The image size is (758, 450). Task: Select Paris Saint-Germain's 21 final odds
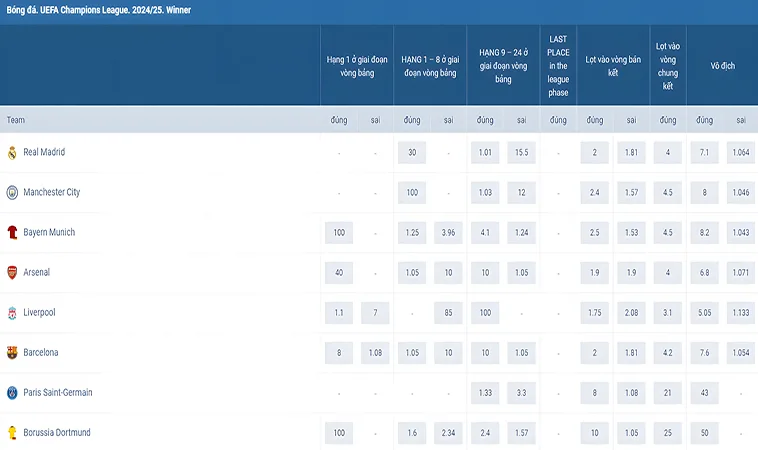pyautogui.click(x=668, y=393)
